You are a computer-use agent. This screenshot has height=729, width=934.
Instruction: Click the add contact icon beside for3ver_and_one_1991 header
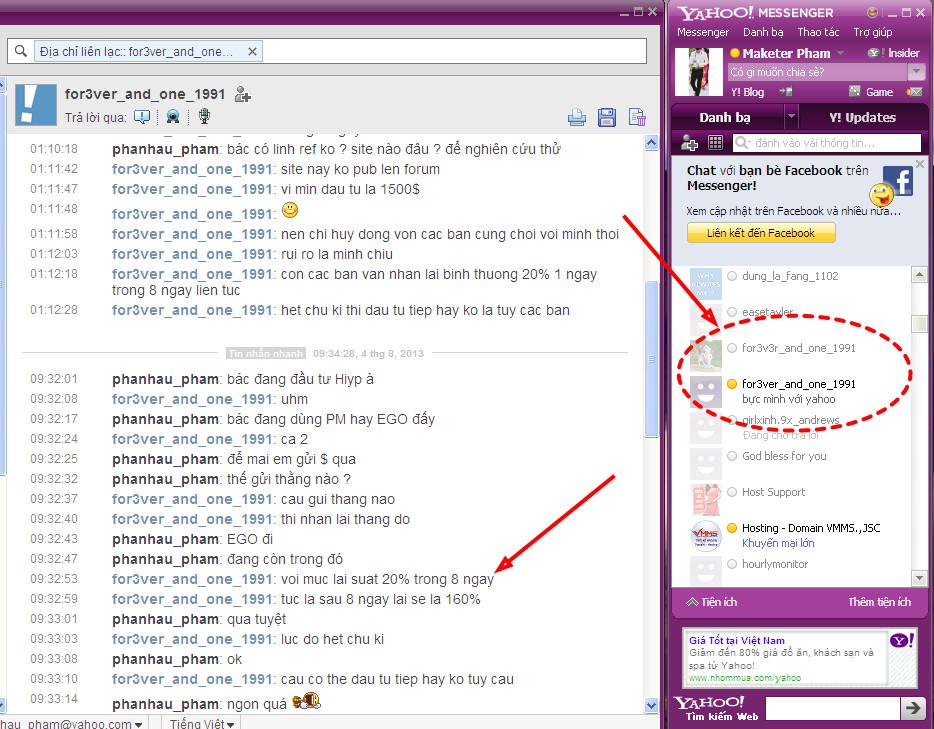pyautogui.click(x=242, y=94)
